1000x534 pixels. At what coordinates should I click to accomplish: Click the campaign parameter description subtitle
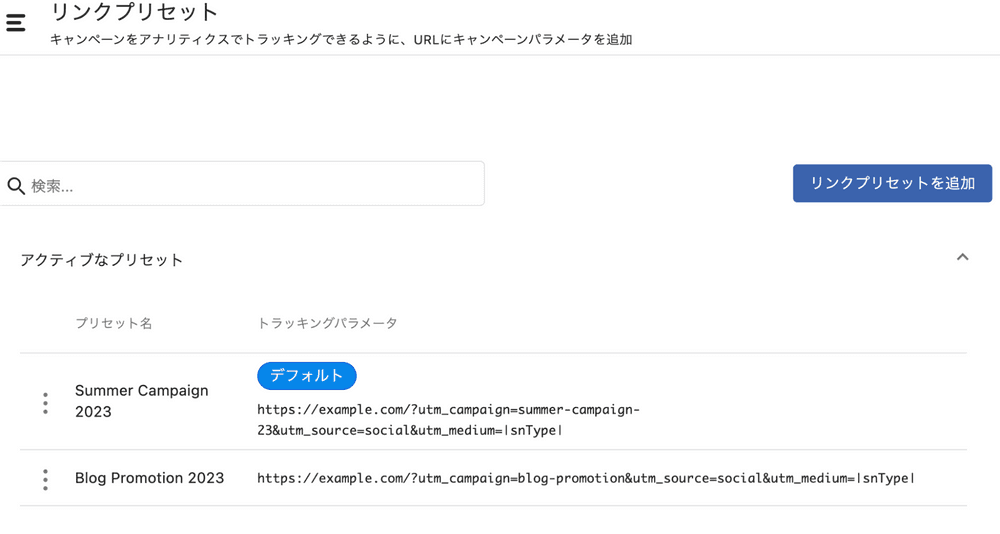pos(340,40)
